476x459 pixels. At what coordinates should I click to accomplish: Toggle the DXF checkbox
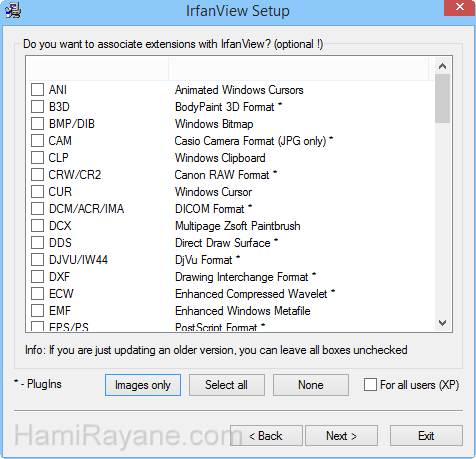(37, 277)
